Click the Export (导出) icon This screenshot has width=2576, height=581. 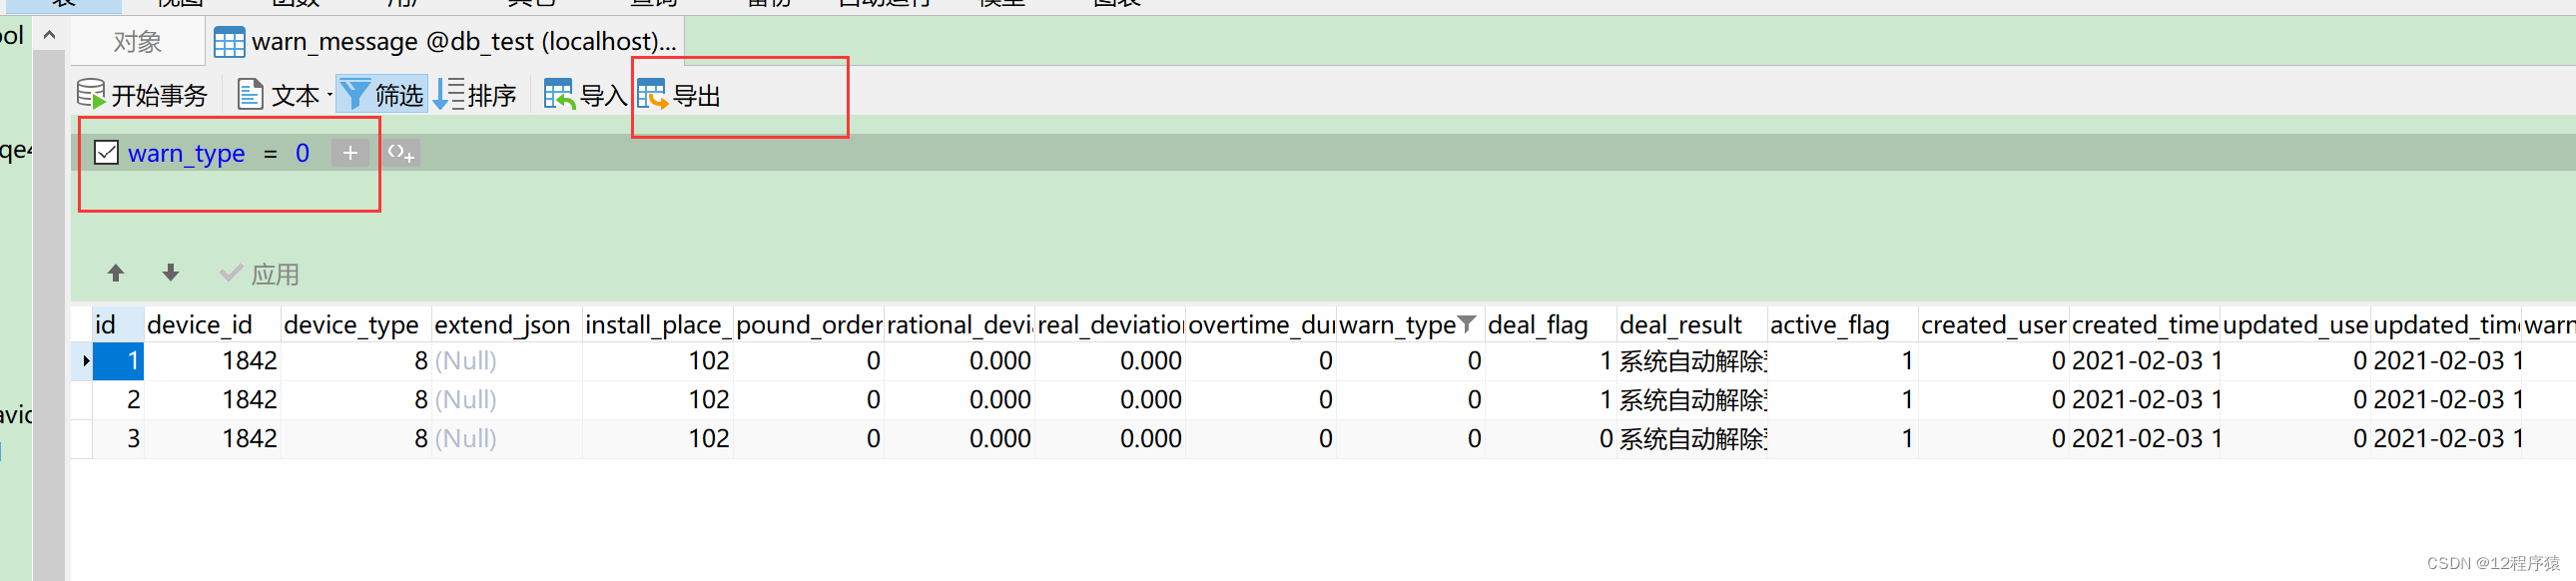click(652, 94)
